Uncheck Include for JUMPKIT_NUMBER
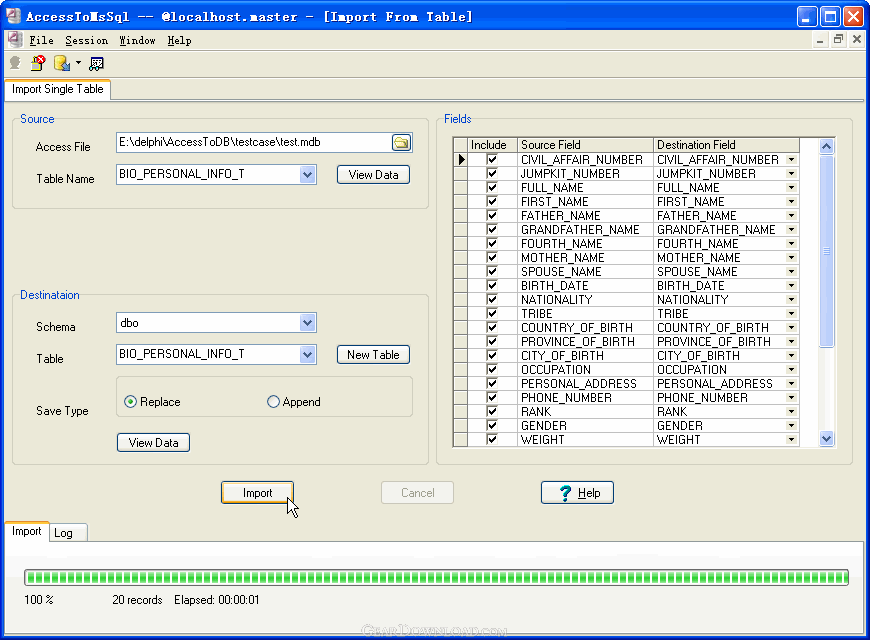The image size is (870, 640). 492,174
